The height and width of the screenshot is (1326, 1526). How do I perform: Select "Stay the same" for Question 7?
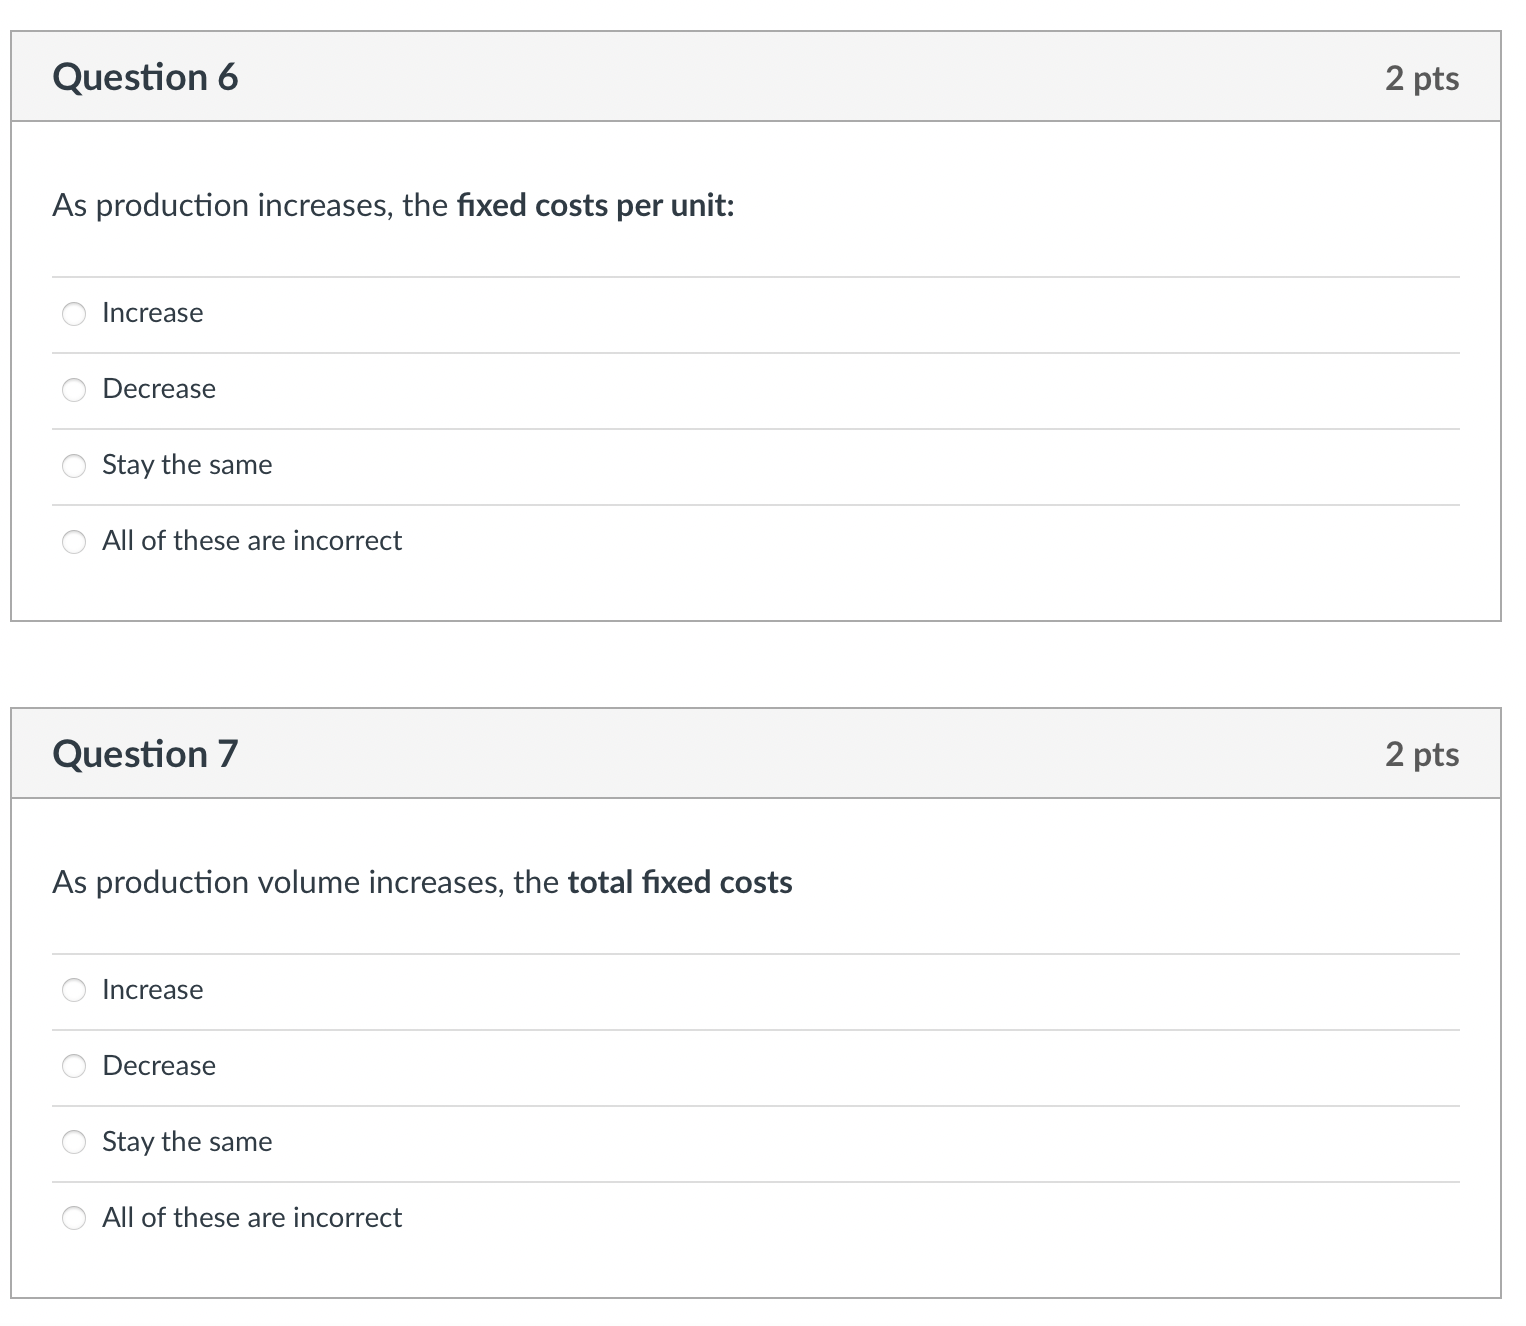coord(73,1141)
